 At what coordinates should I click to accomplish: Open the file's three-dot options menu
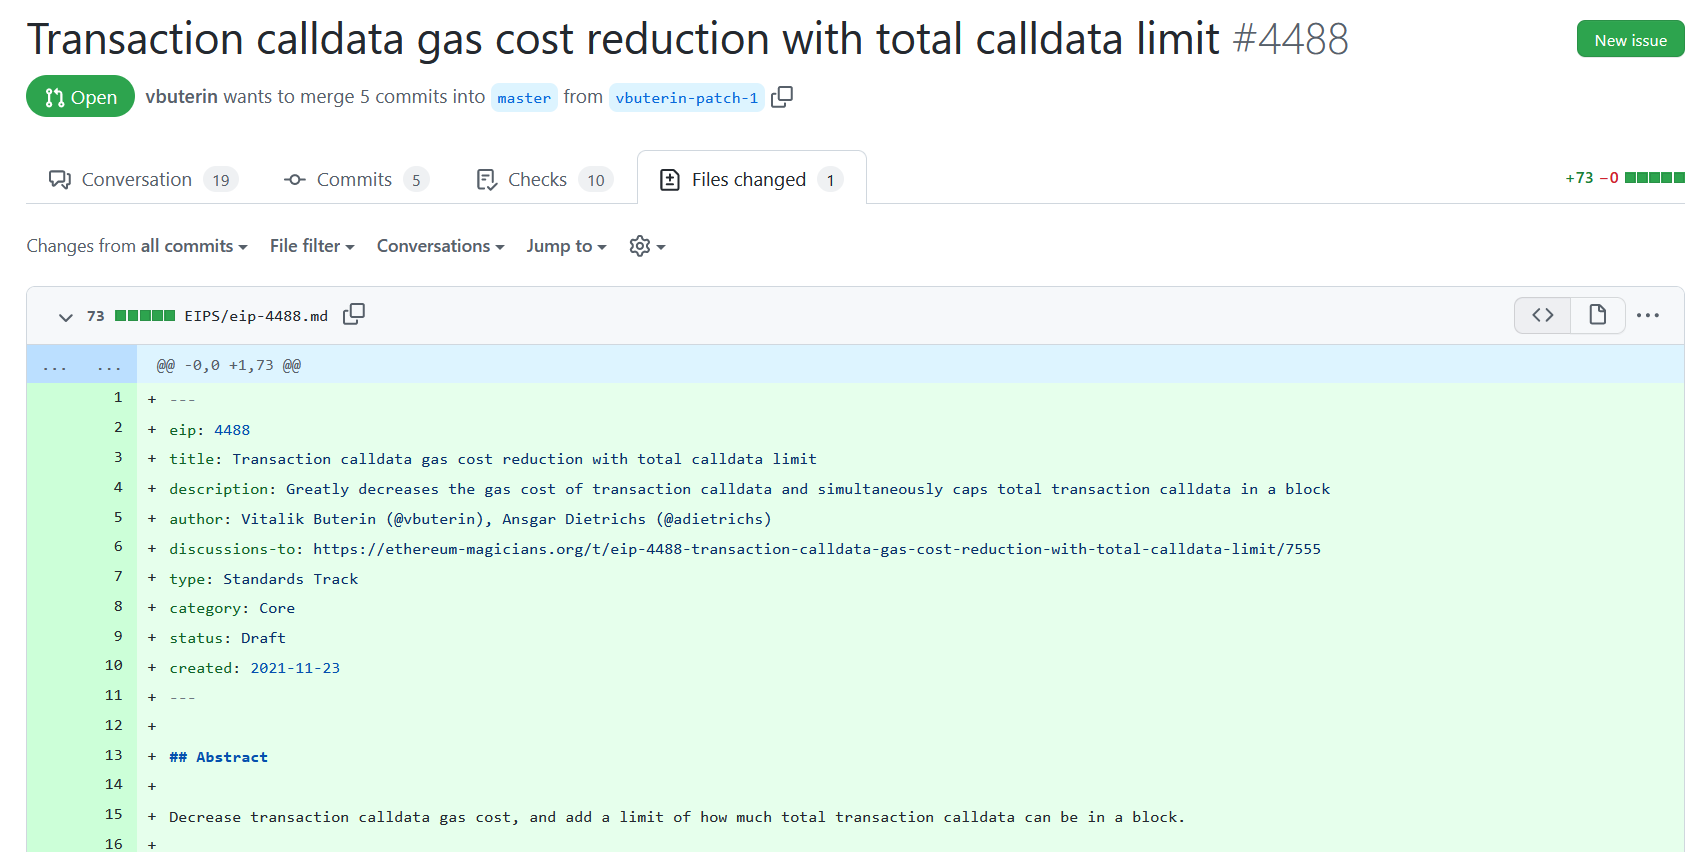1648,315
